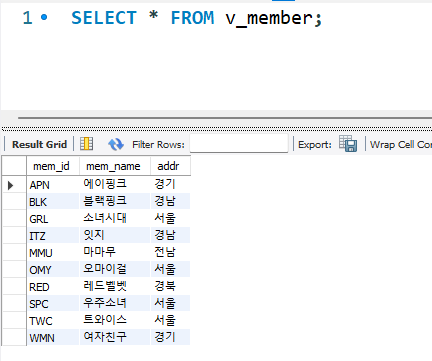Click the OMY cell
Screen dimensions: 432x361
coord(53,270)
